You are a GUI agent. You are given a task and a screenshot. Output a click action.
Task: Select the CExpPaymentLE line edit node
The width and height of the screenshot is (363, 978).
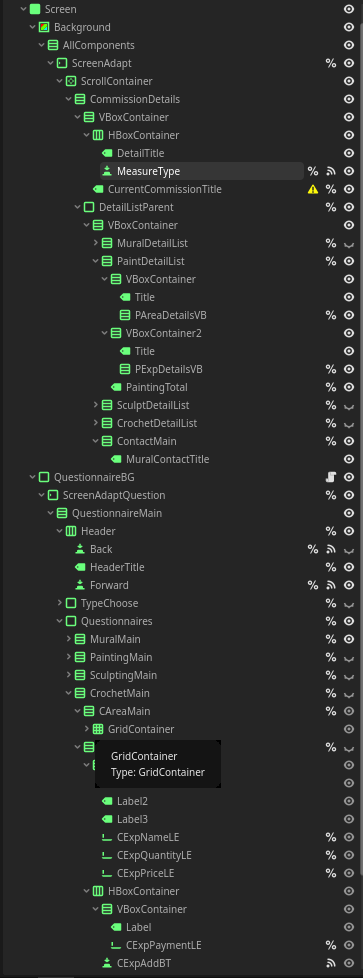click(163, 945)
